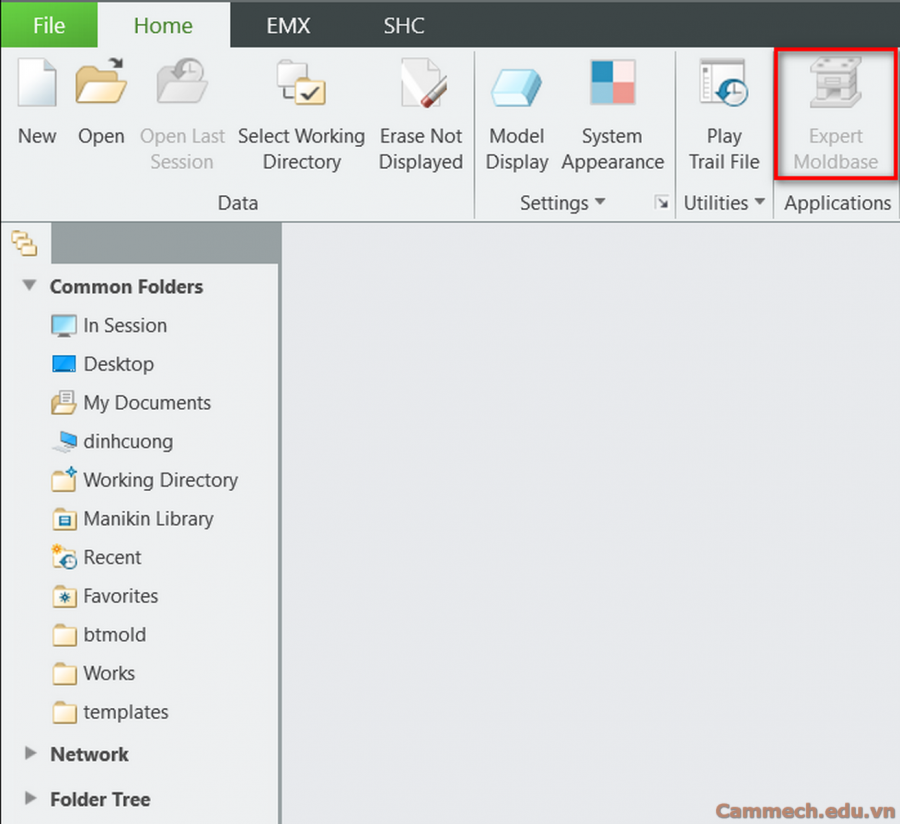Switch to the EMX tab
This screenshot has width=900, height=824.
click(x=288, y=25)
